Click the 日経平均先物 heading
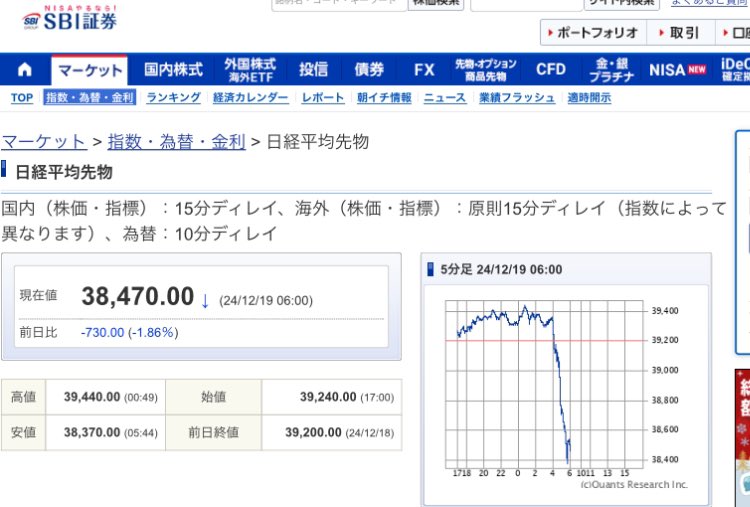The height and width of the screenshot is (507, 750). (x=64, y=172)
